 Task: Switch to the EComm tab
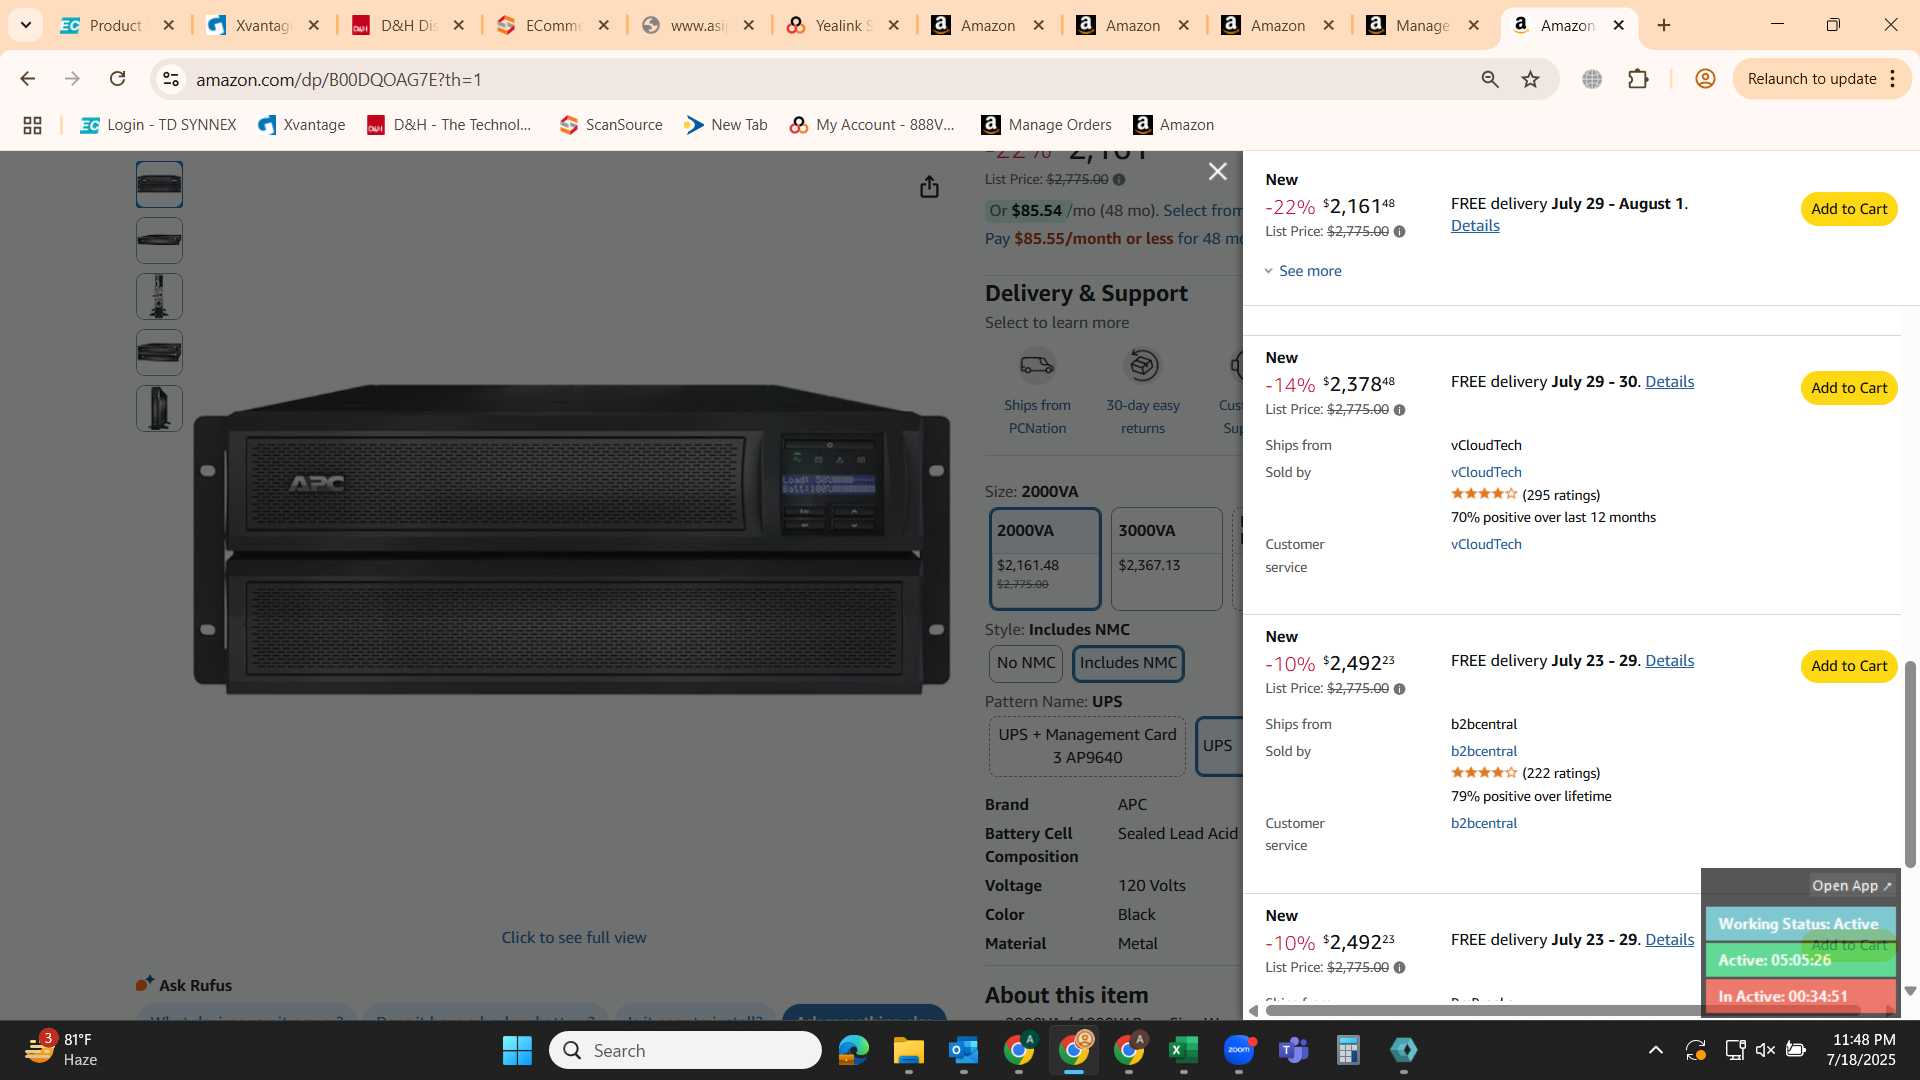[x=552, y=25]
